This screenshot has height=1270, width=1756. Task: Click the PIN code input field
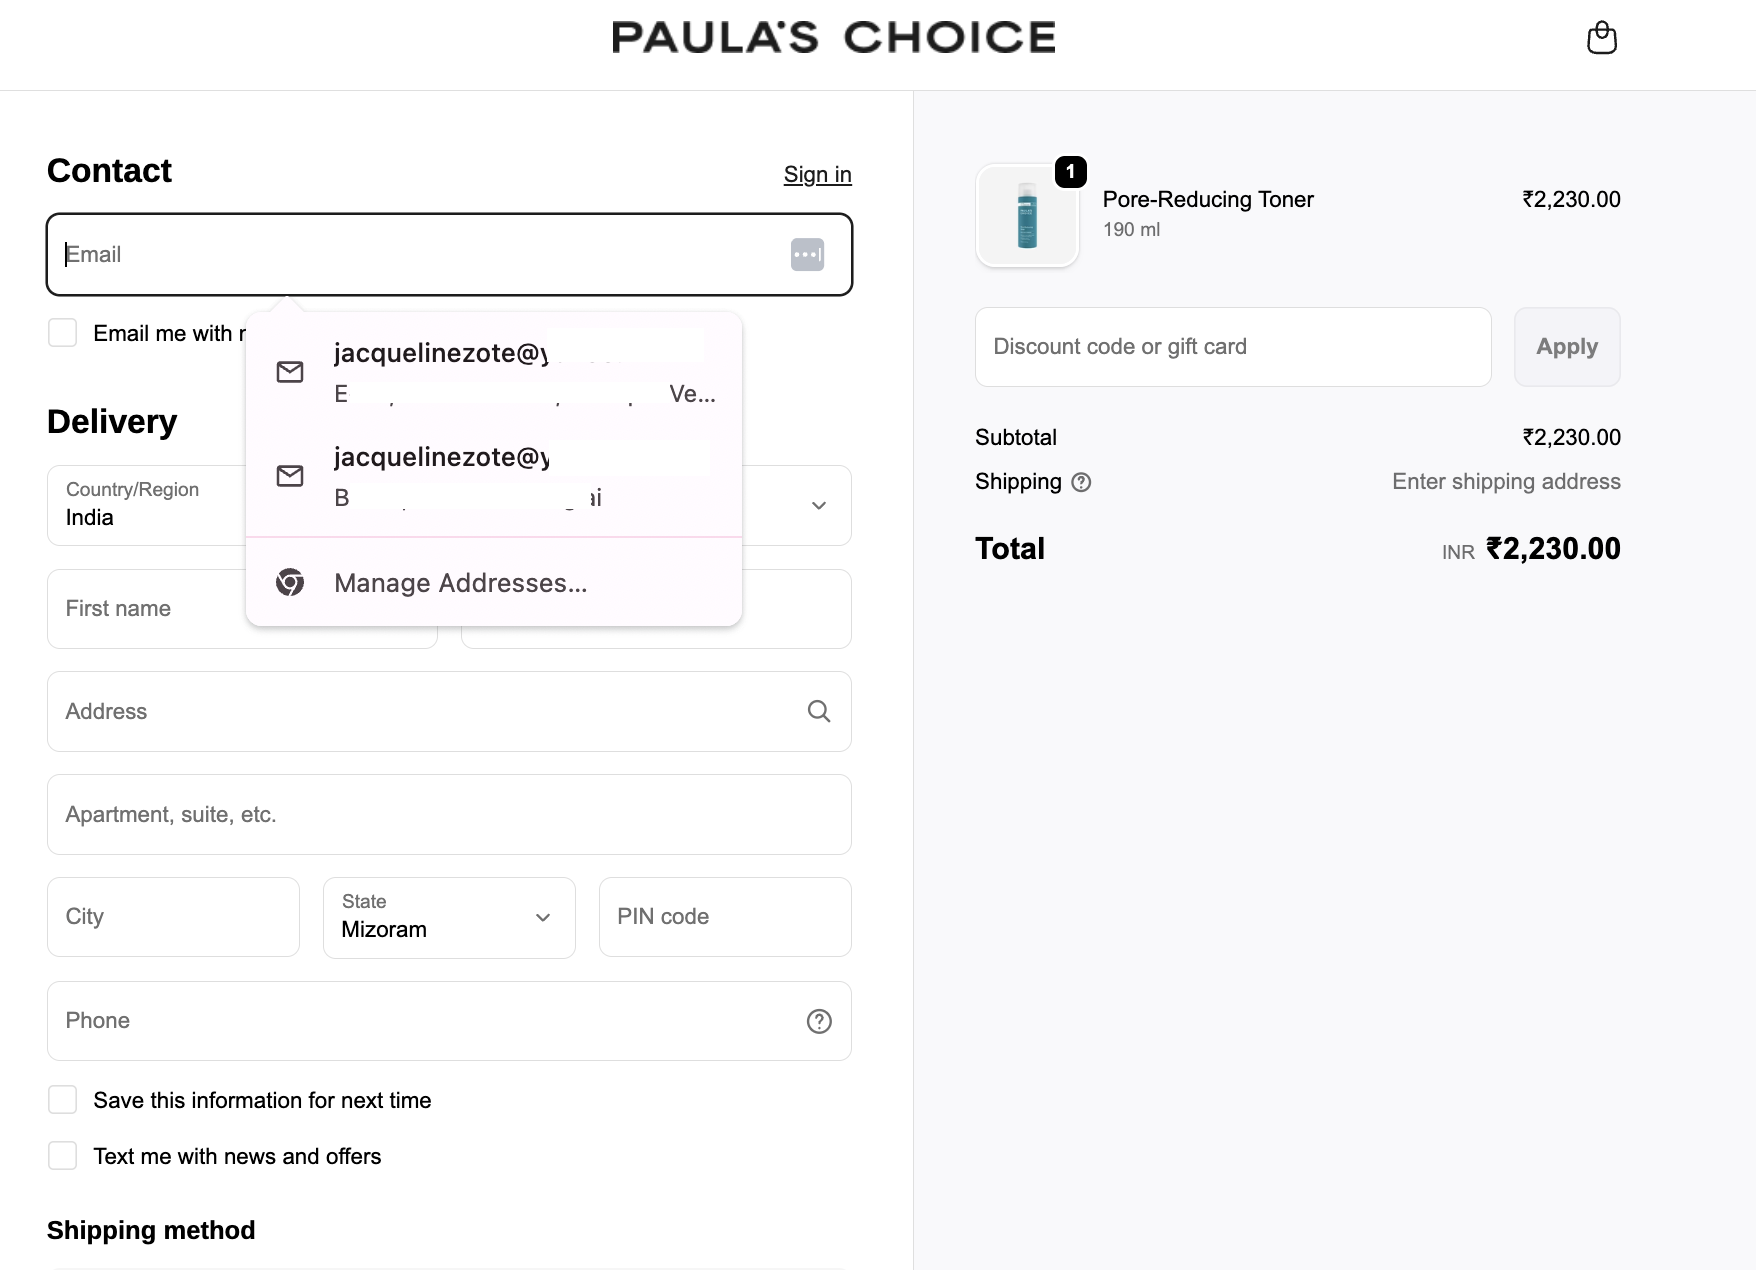[x=724, y=917]
